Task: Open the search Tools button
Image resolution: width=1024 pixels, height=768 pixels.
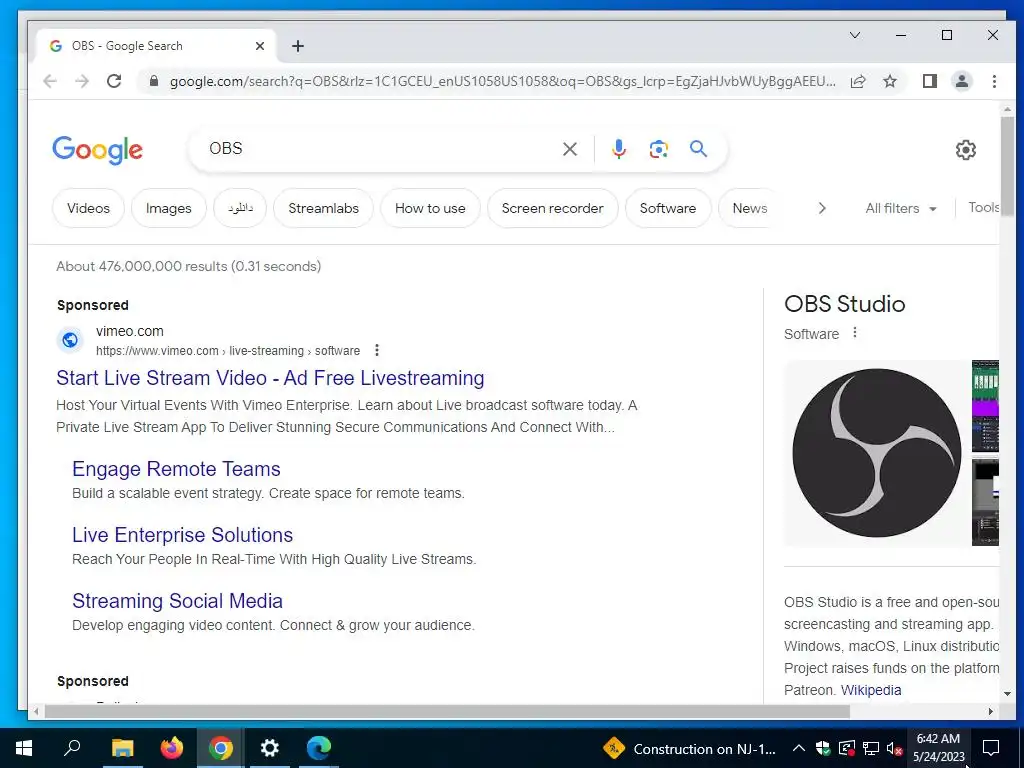Action: coord(984,208)
